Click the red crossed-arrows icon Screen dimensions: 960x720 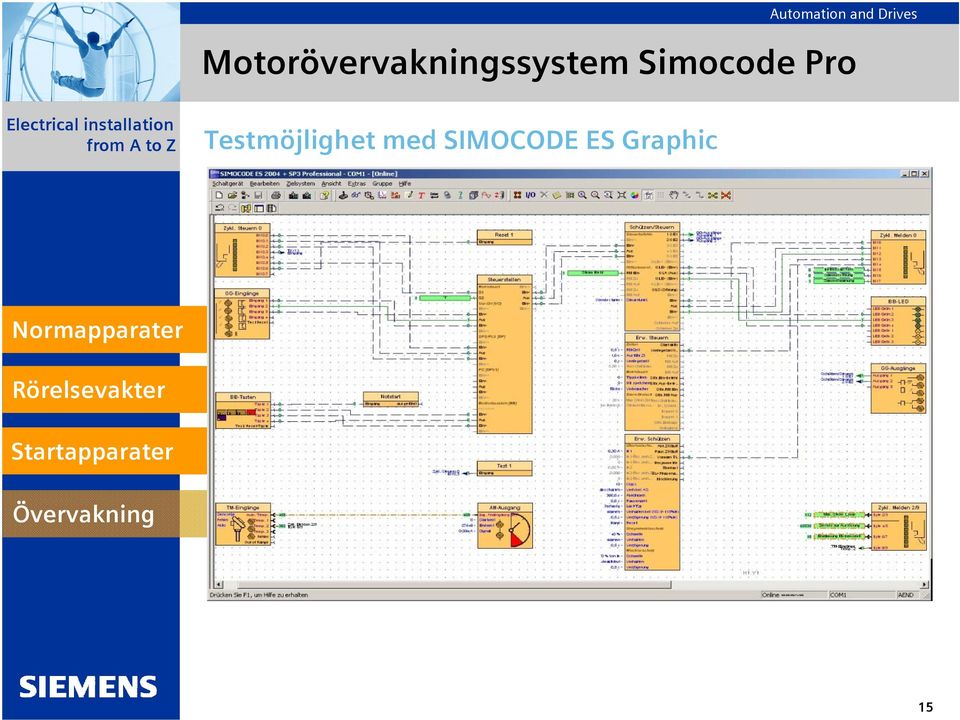[x=726, y=195]
